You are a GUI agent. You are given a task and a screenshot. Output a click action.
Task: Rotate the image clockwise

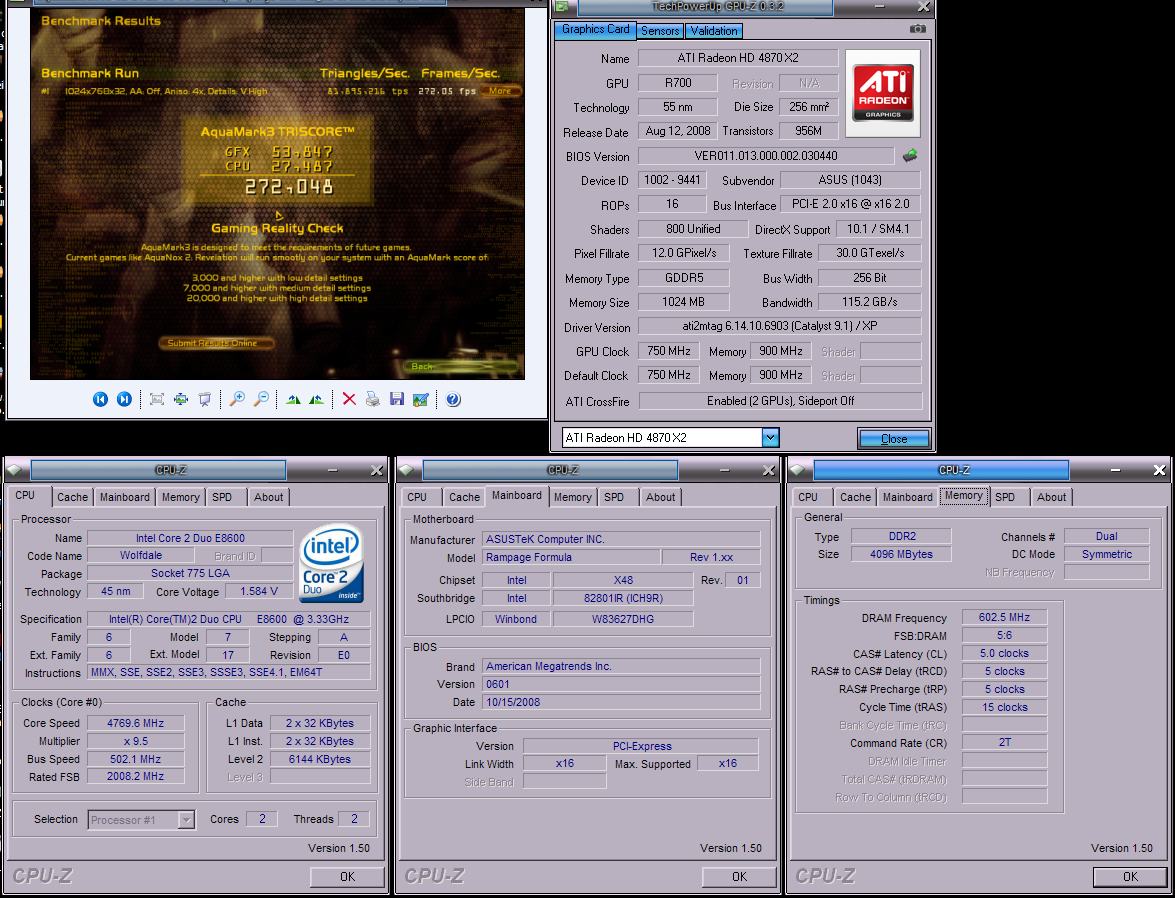pos(293,400)
